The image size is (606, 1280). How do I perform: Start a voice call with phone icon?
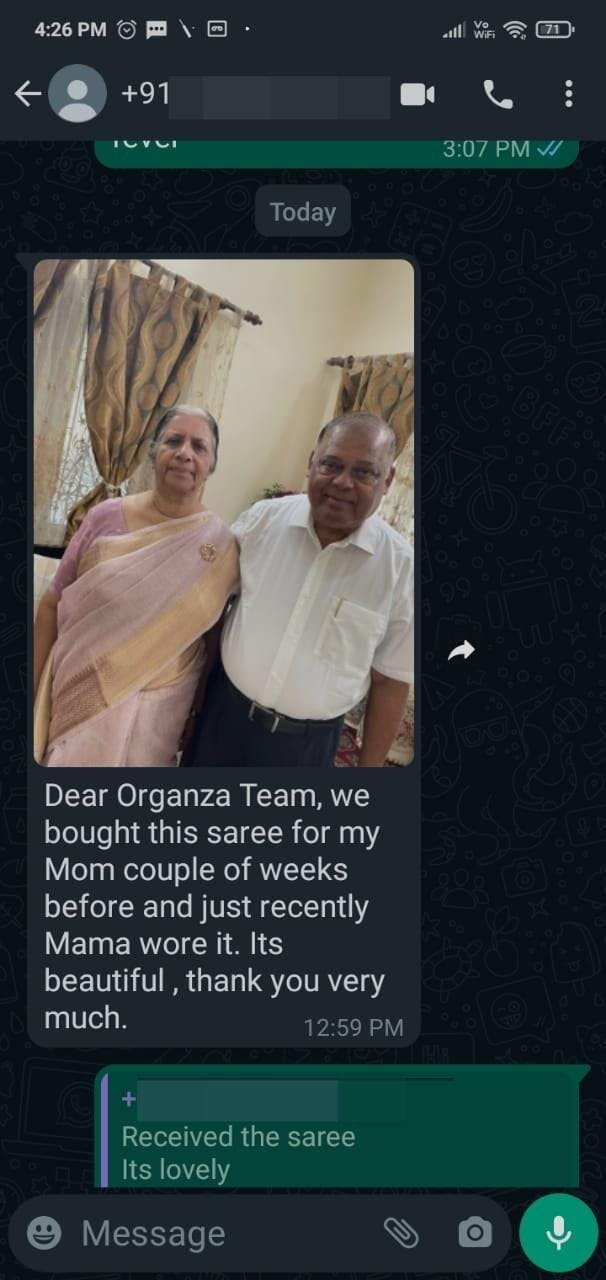point(498,94)
